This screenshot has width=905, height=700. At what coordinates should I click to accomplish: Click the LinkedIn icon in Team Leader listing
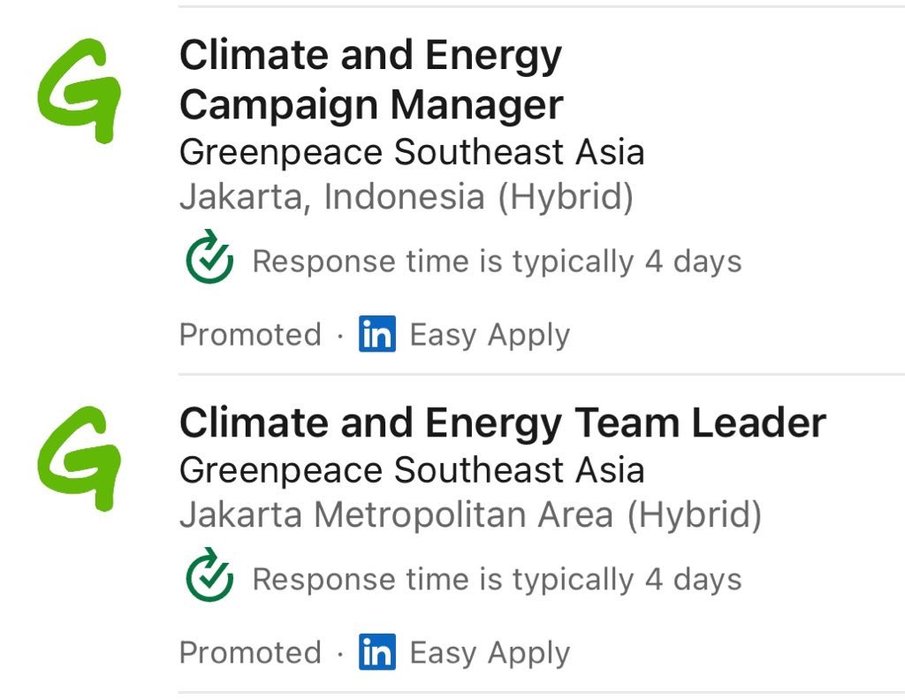click(x=377, y=652)
